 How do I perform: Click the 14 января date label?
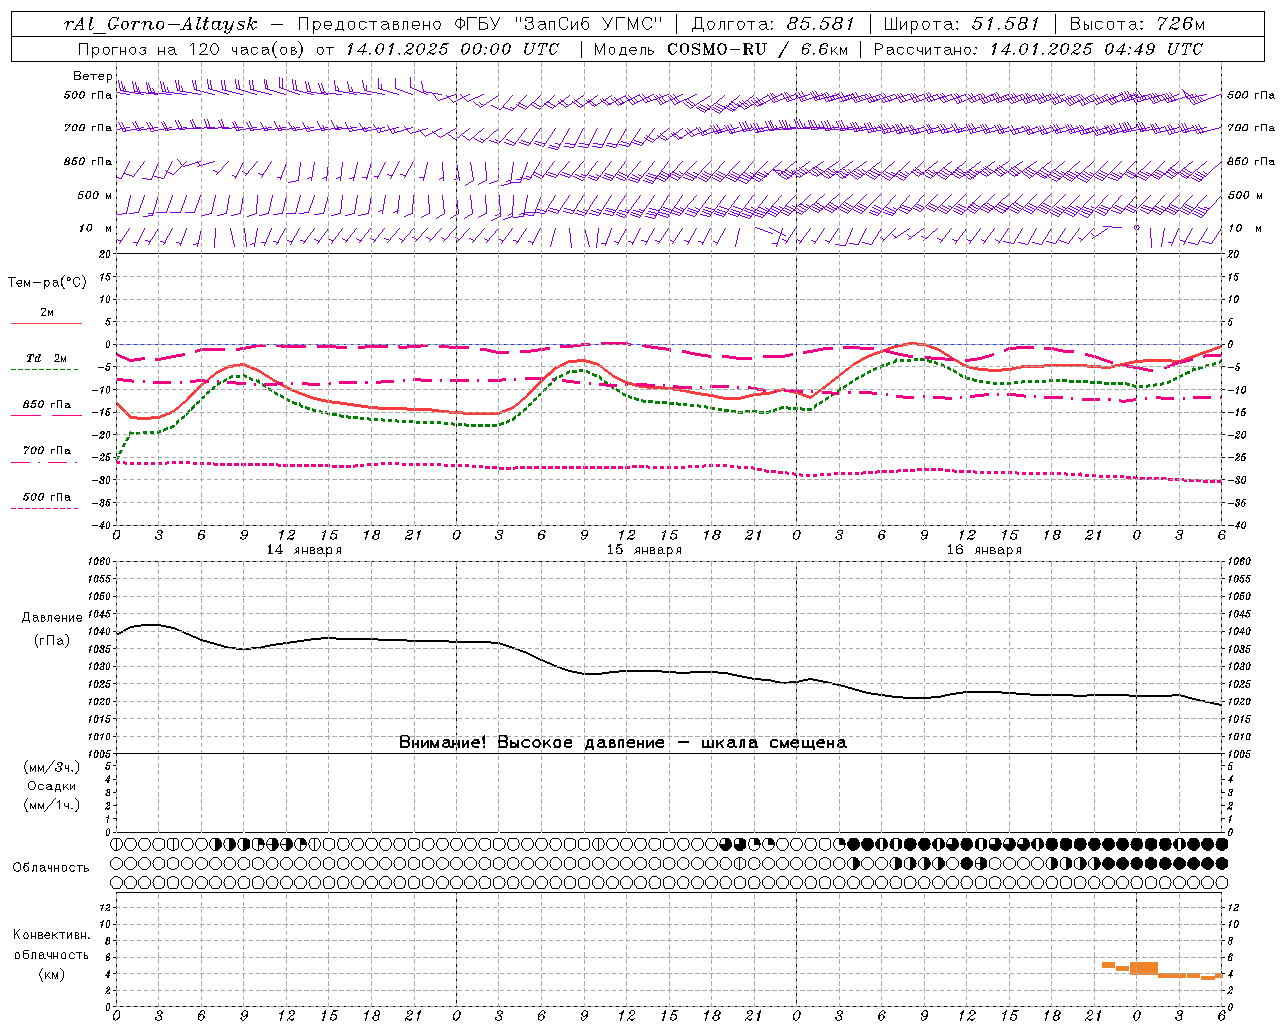[x=304, y=550]
